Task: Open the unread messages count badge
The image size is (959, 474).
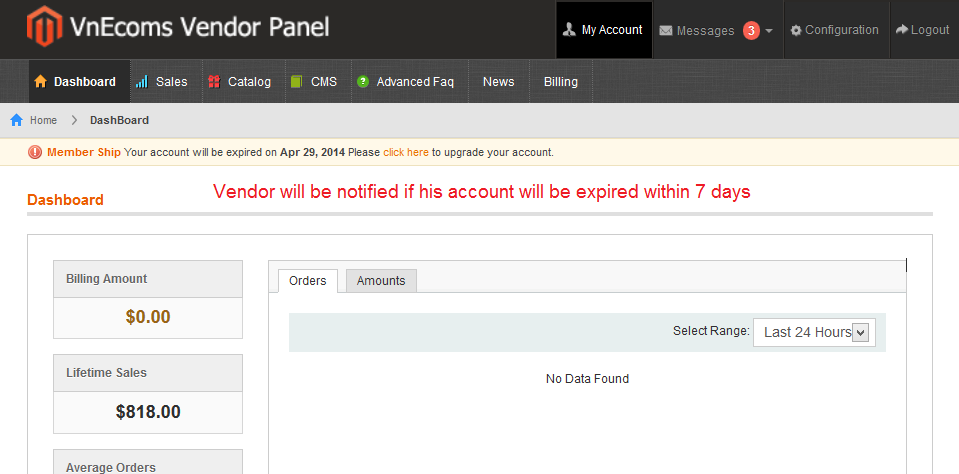Action: click(x=751, y=30)
